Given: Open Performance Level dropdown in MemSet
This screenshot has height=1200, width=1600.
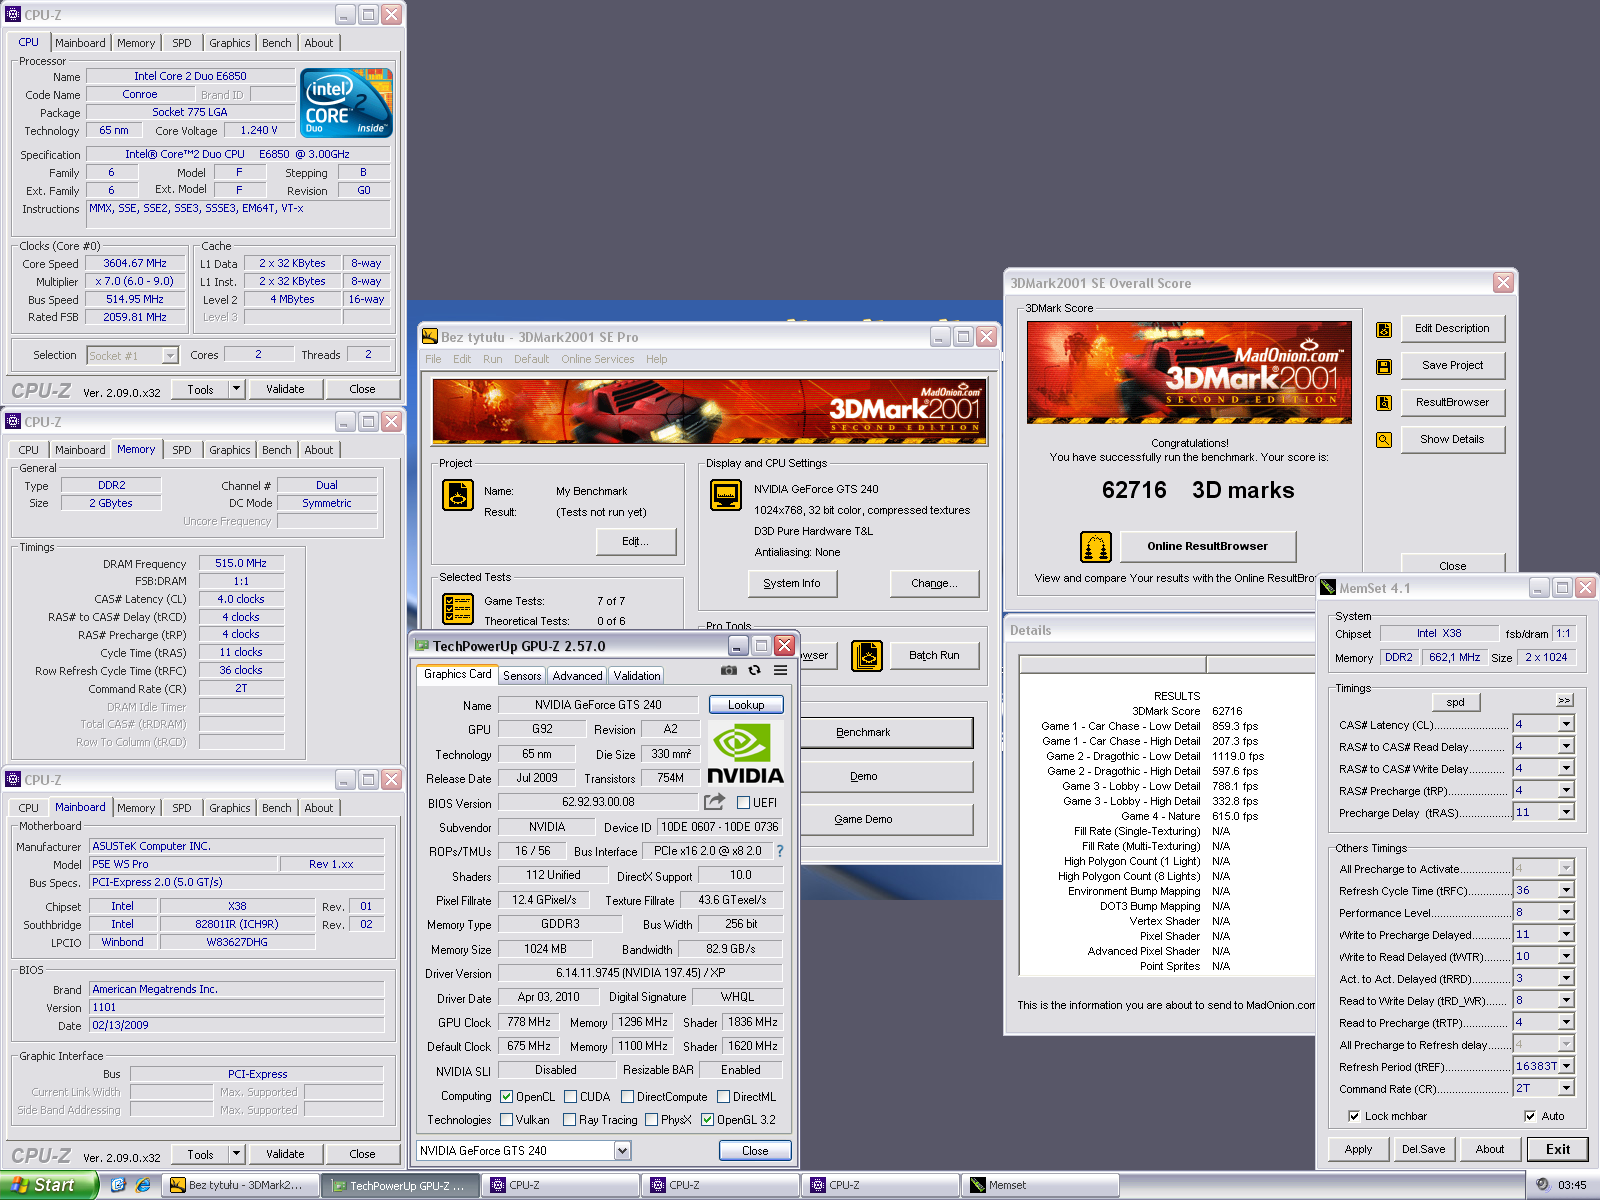Looking at the screenshot, I should pos(1566,912).
